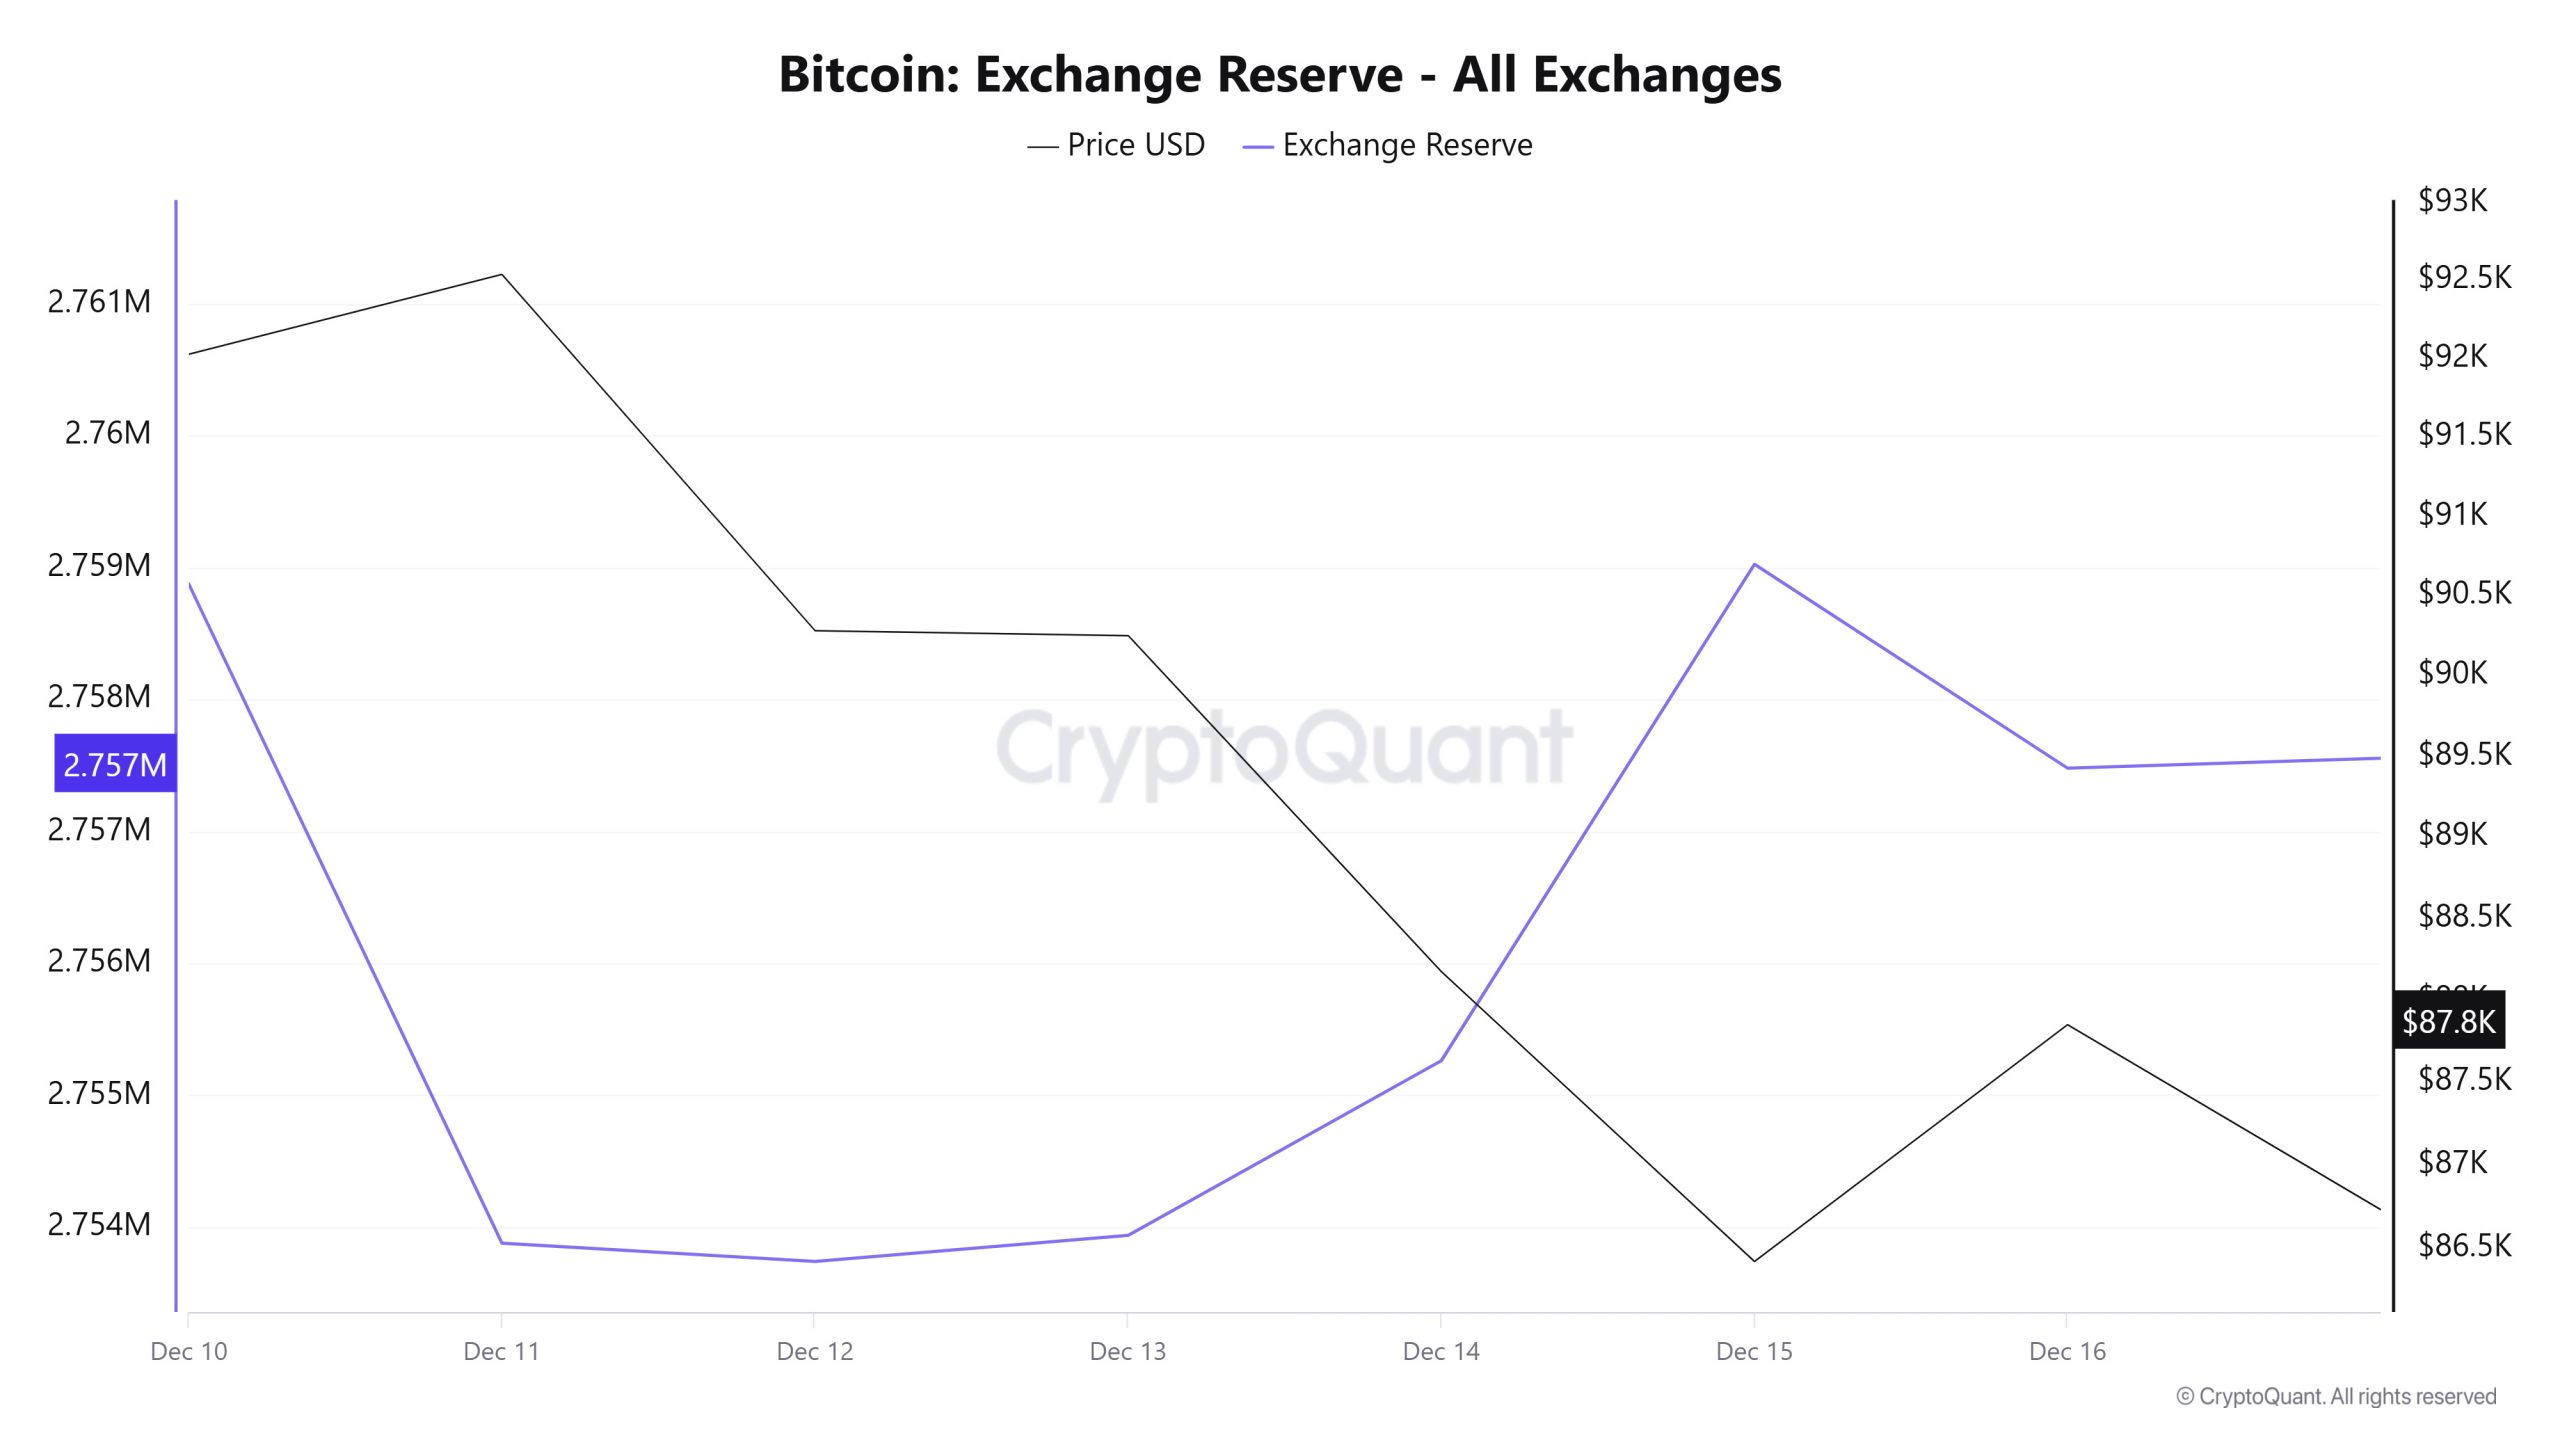
Task: Click the 2.761M left axis label
Action: point(99,301)
